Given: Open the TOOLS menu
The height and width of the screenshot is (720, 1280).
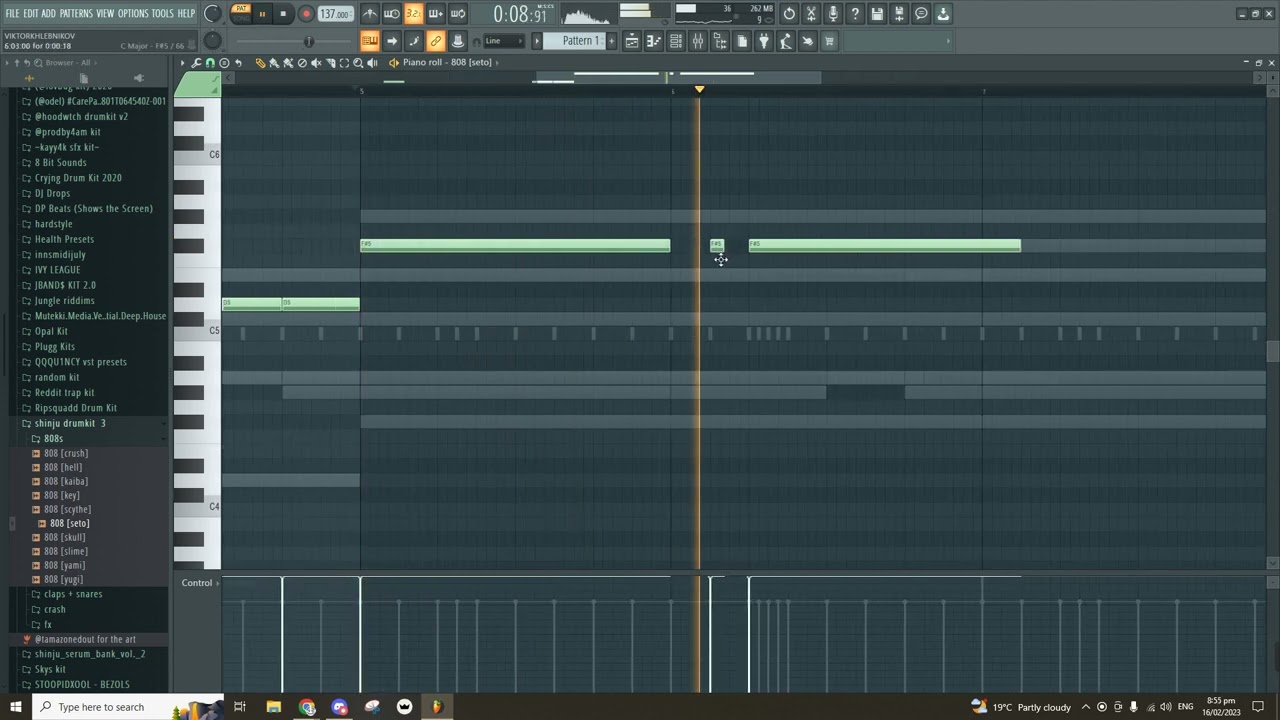Looking at the screenshot, I should (163, 13).
